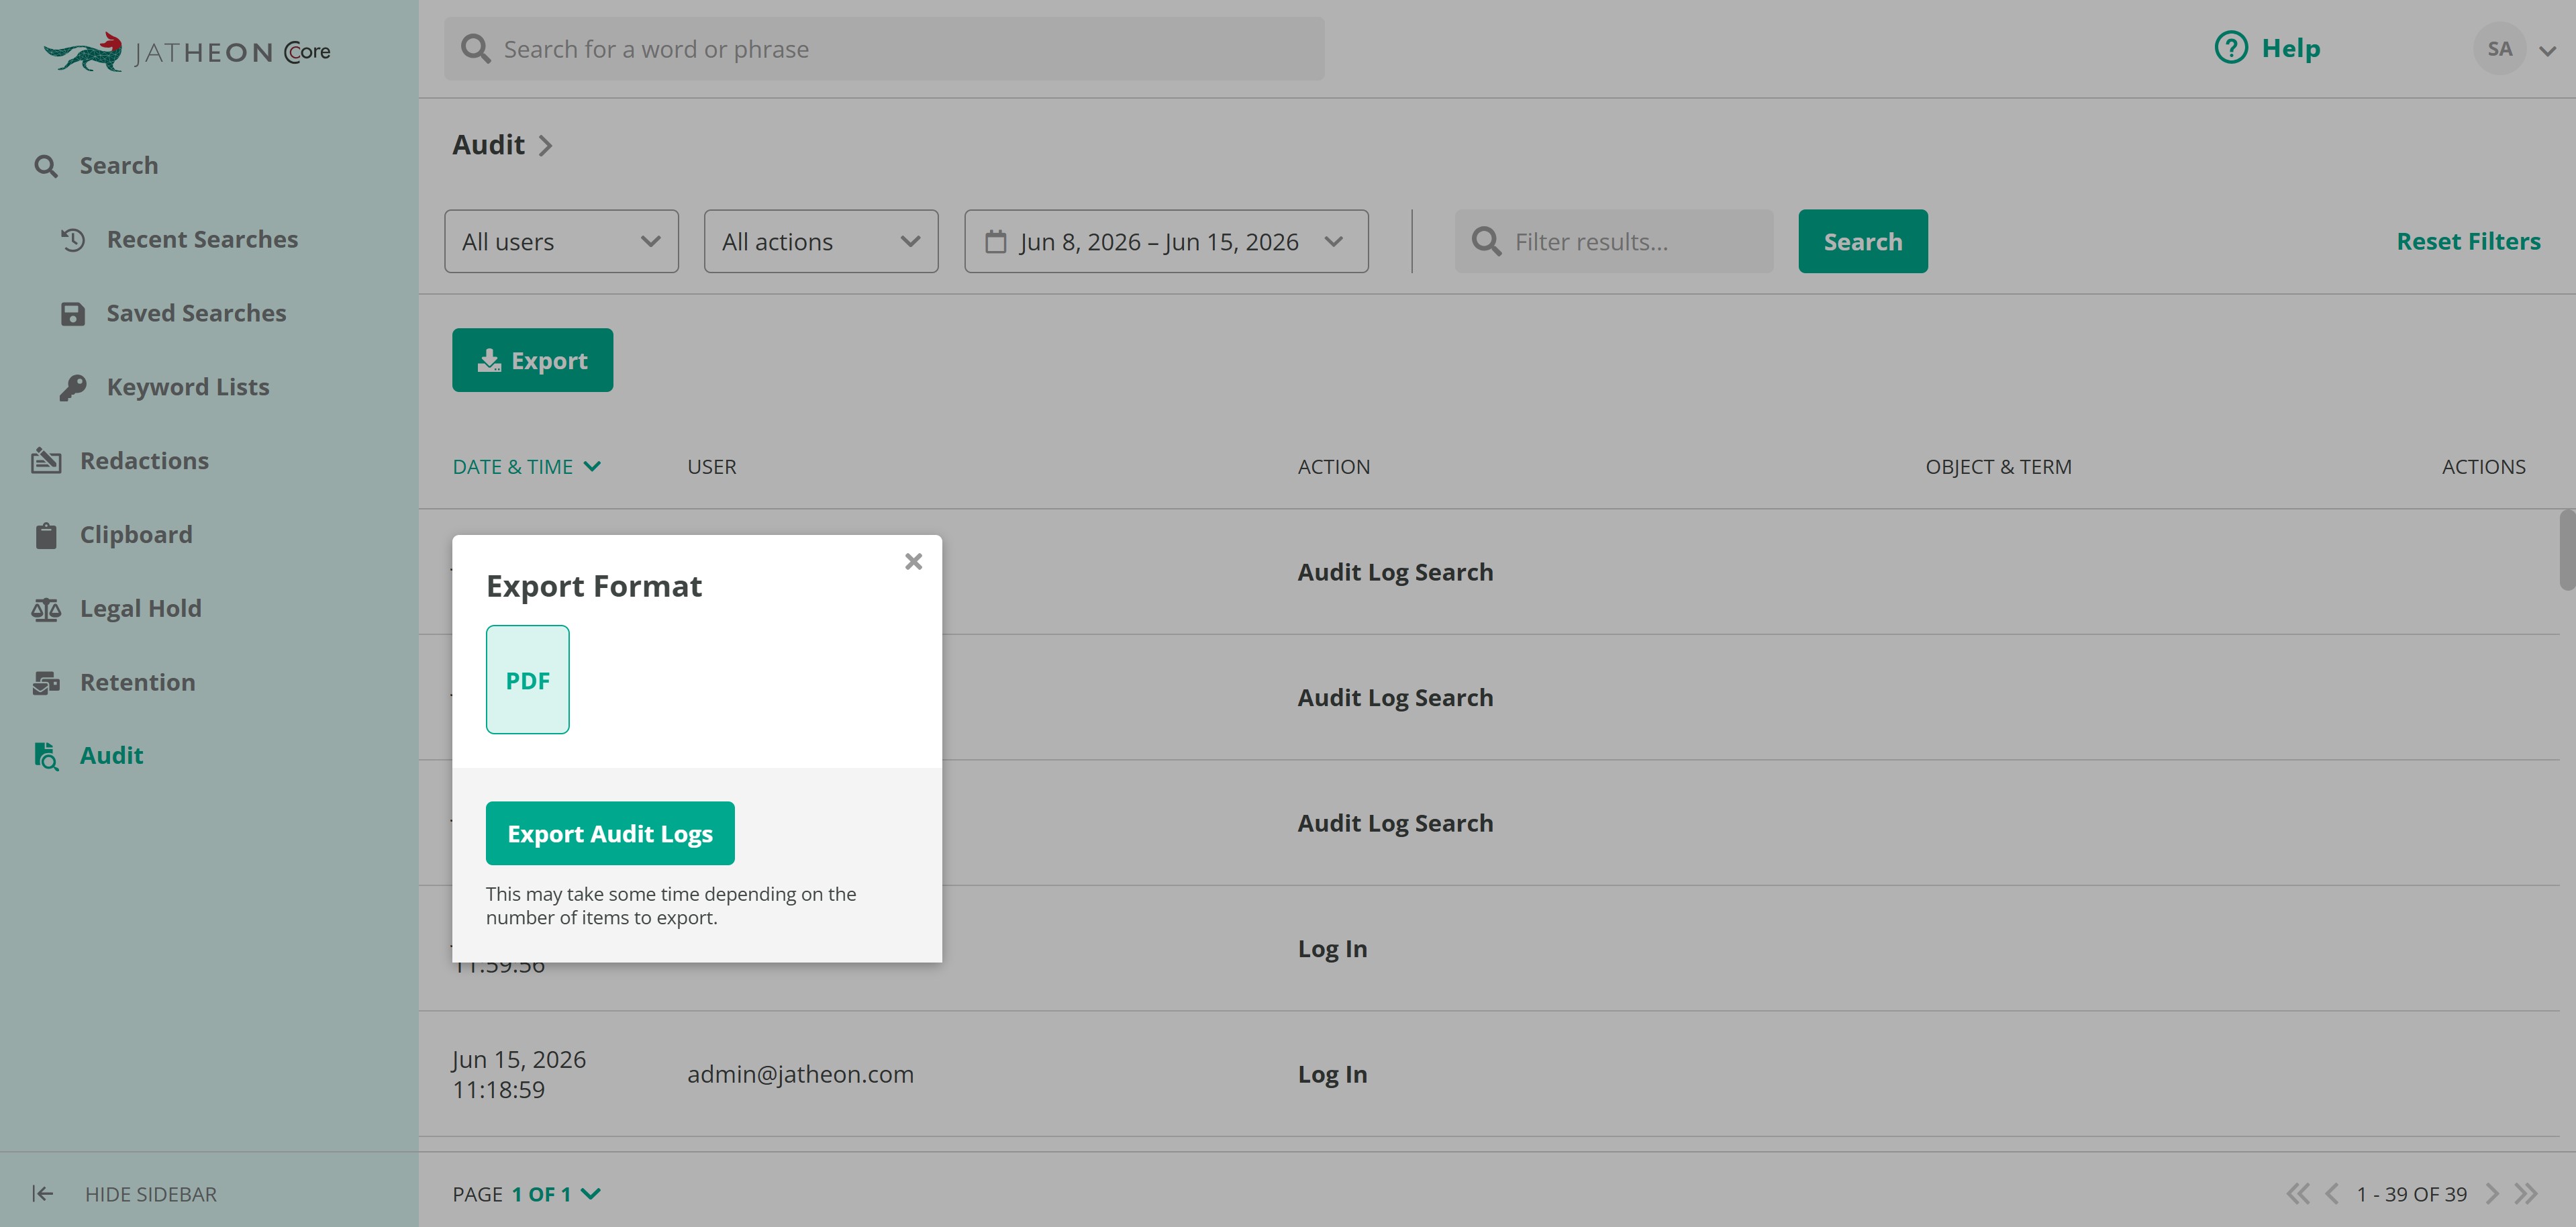Click the hide sidebar arrow icon
The image size is (2576, 1227).
pyautogui.click(x=42, y=1193)
